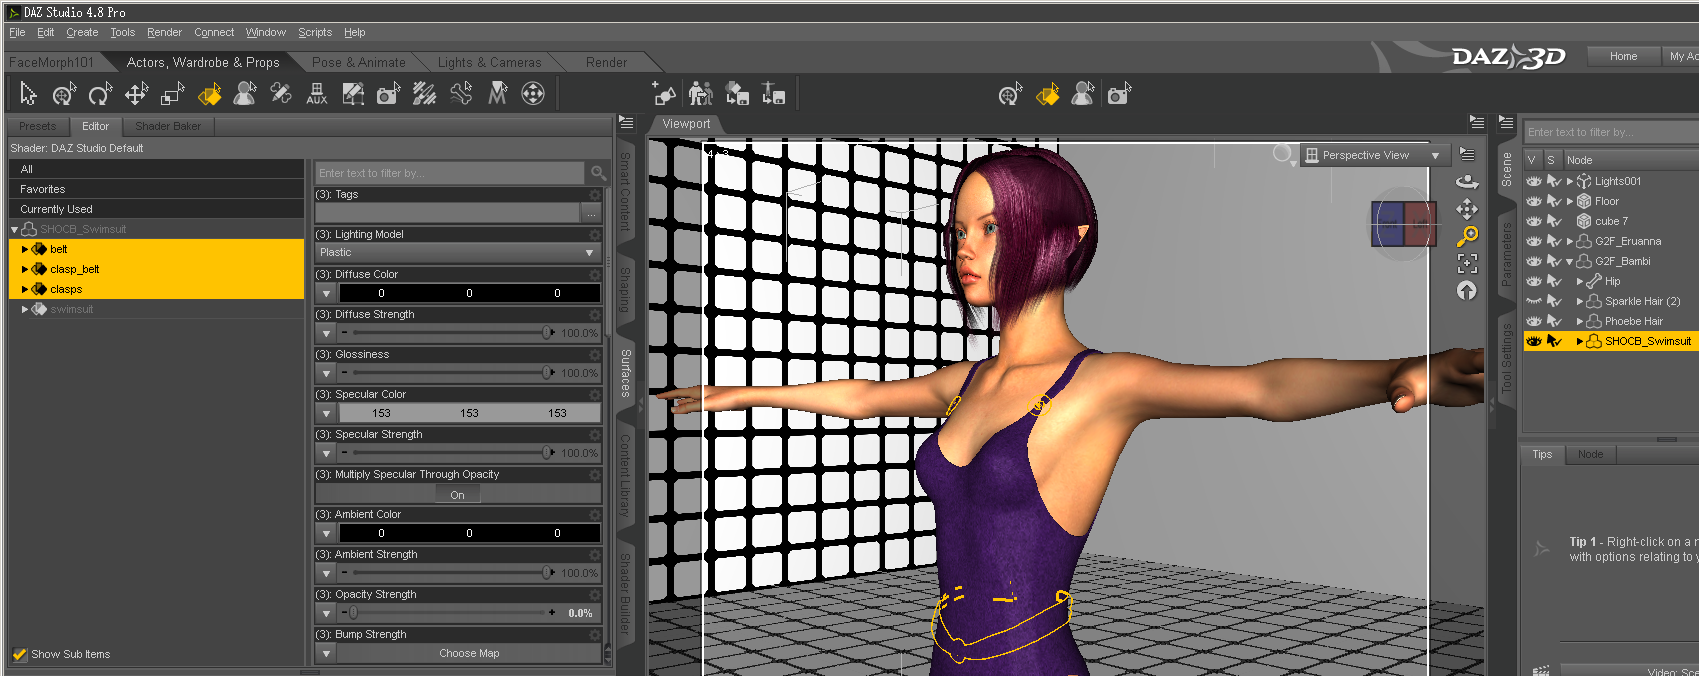Click Choose Map for Bump Strength

pyautogui.click(x=469, y=653)
